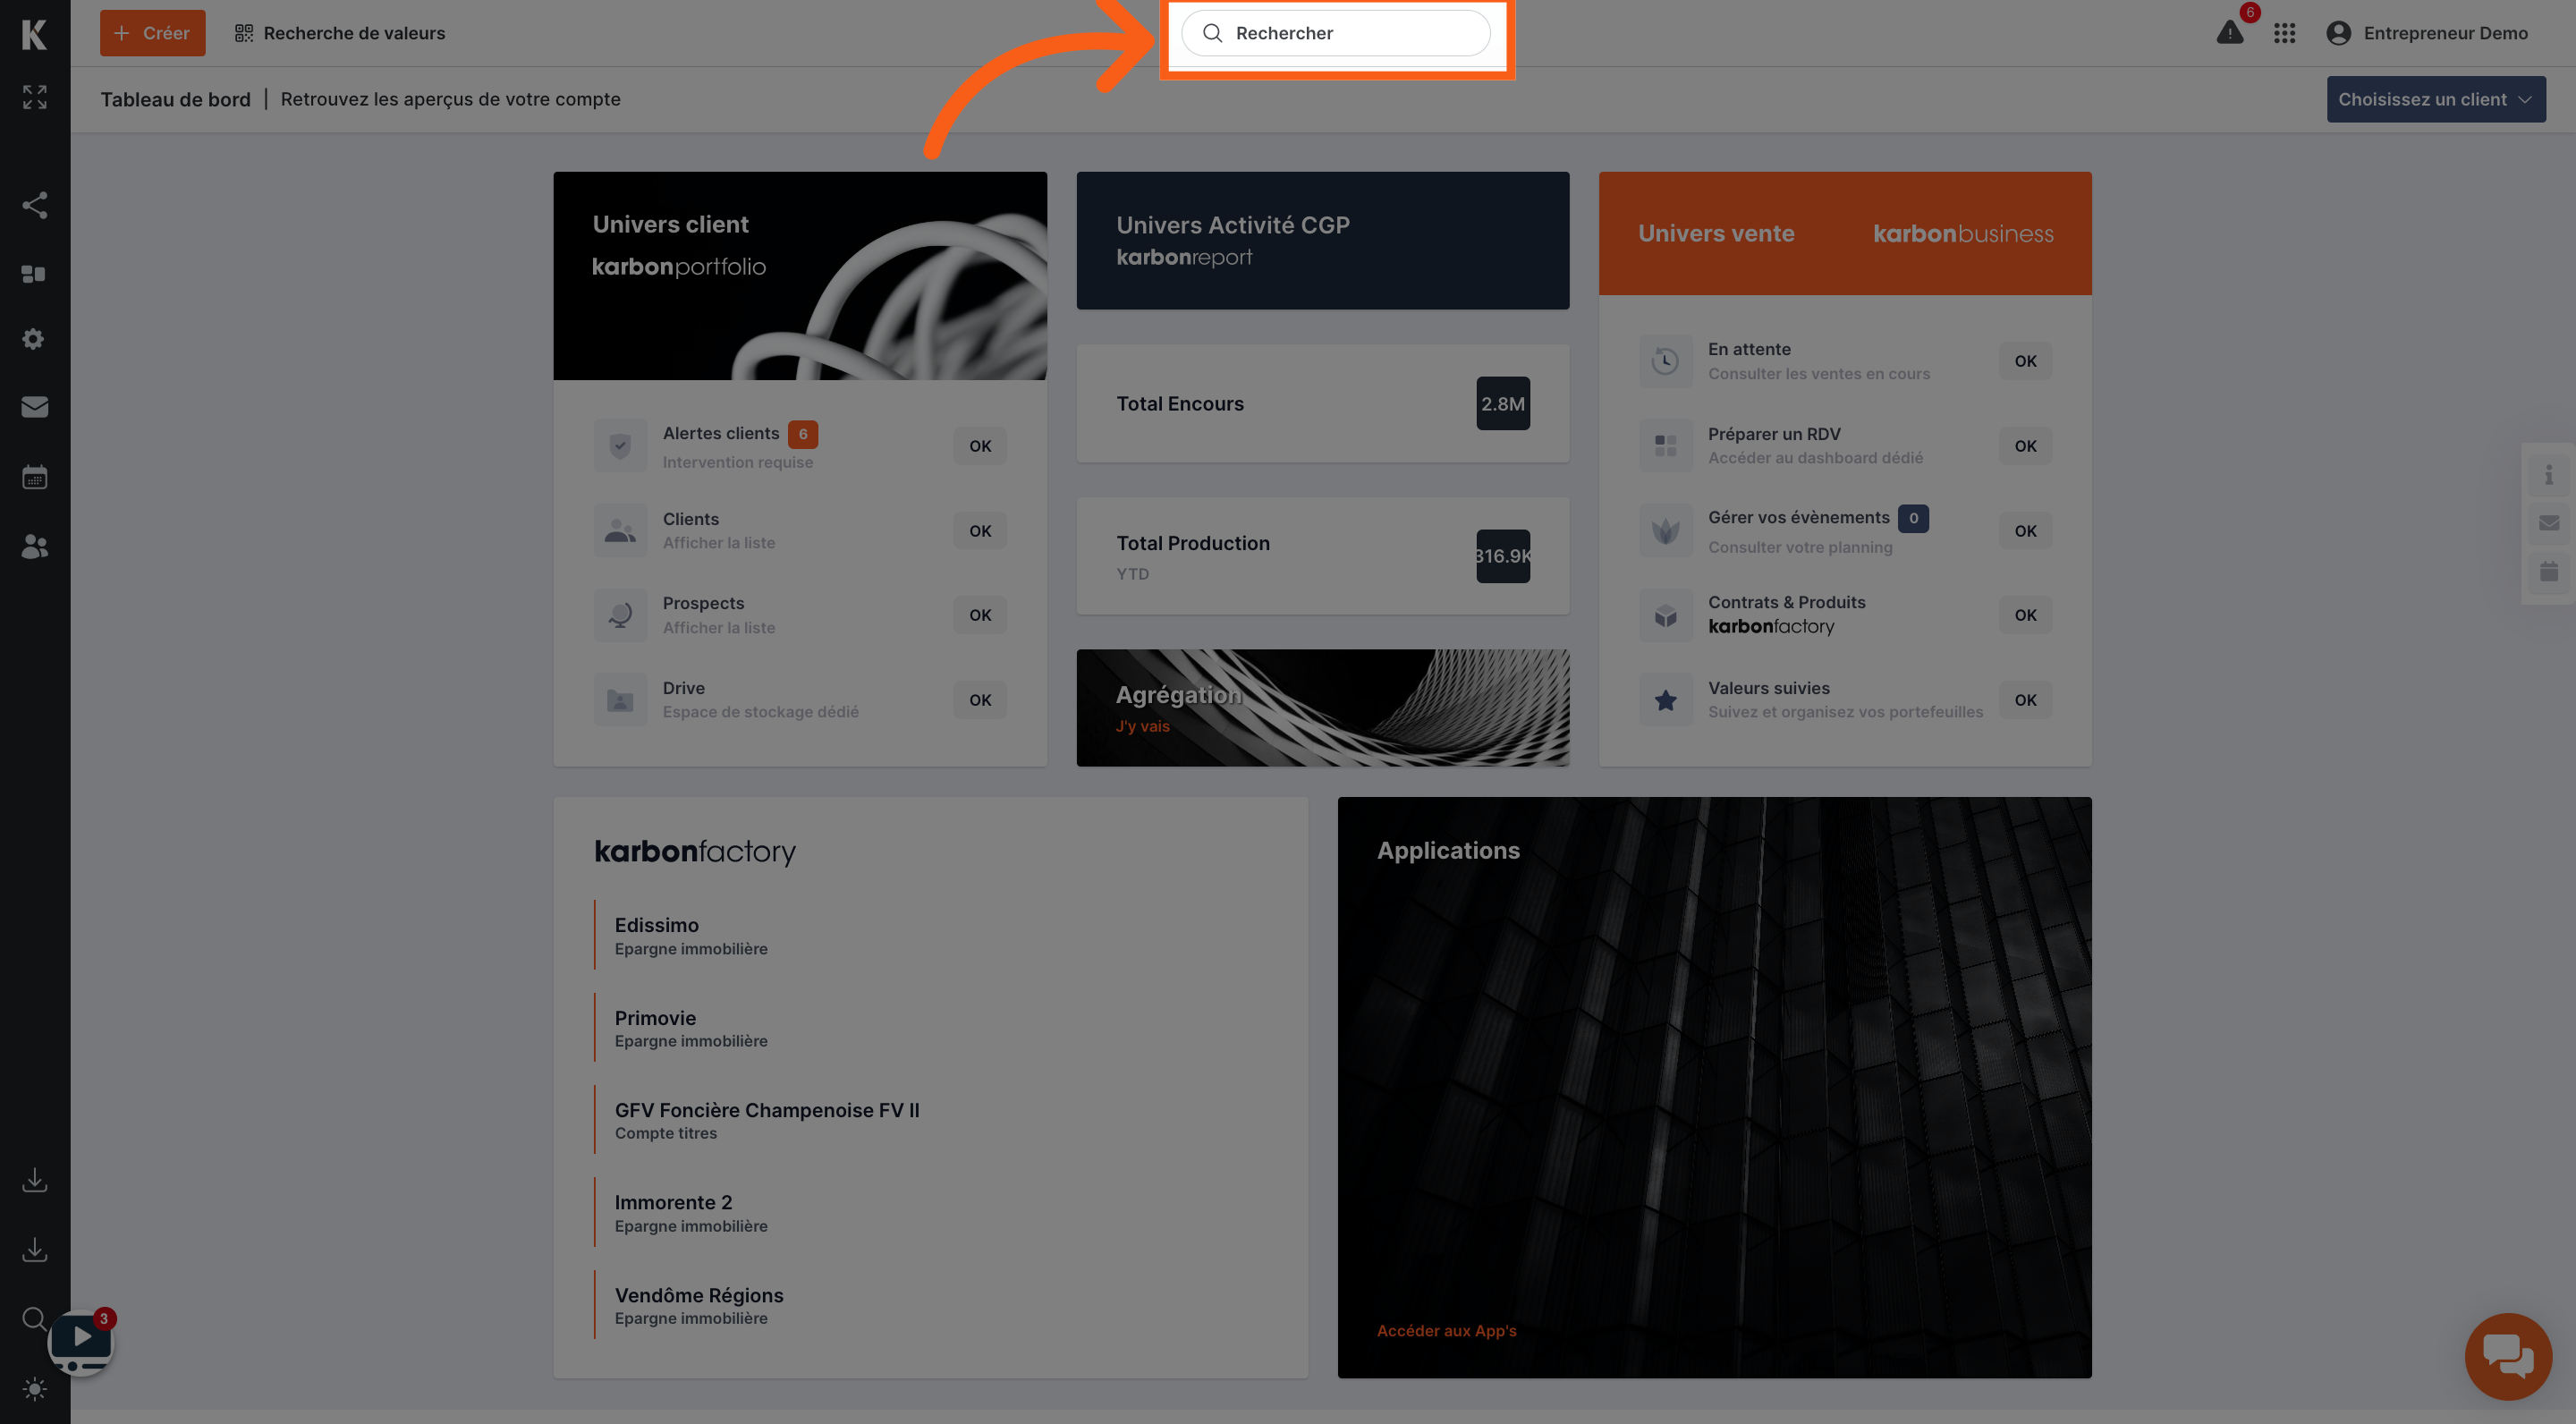The width and height of the screenshot is (2576, 1424).
Task: Click the Tableau de bord breadcrumb title
Action: coord(175,99)
